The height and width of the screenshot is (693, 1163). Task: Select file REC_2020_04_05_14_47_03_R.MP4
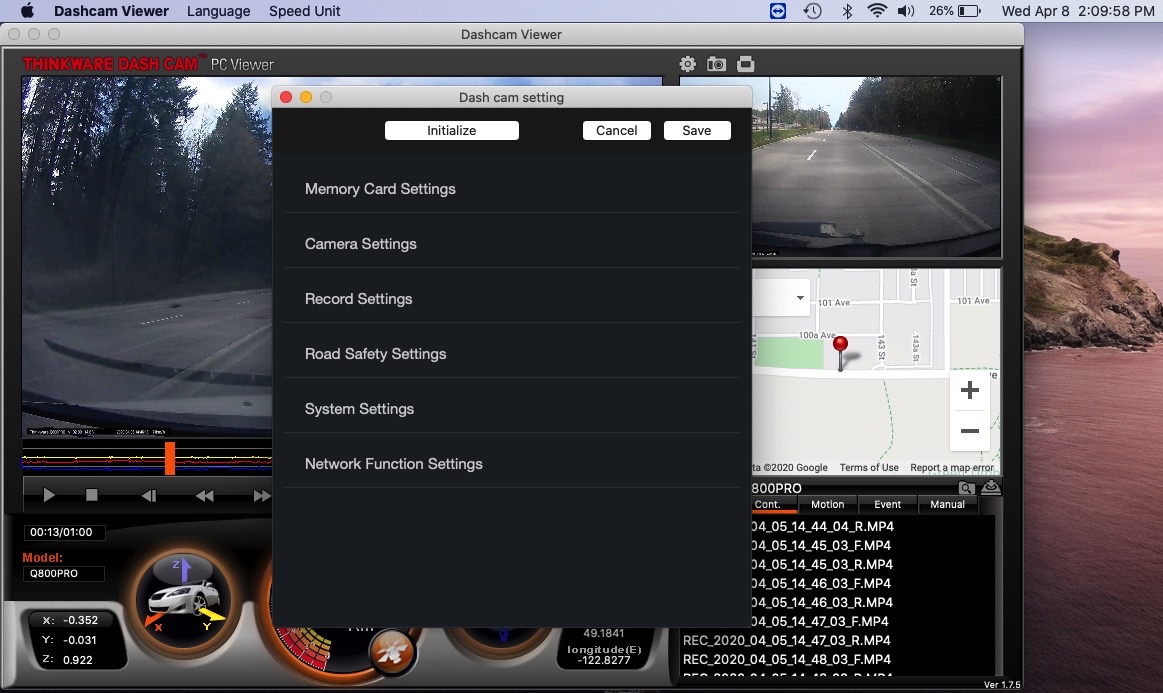(787, 640)
